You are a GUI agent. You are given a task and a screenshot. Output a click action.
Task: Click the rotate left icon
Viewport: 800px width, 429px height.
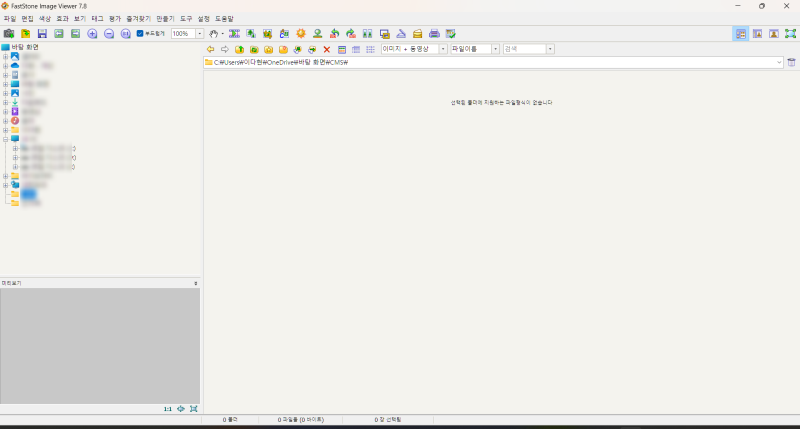(x=334, y=34)
